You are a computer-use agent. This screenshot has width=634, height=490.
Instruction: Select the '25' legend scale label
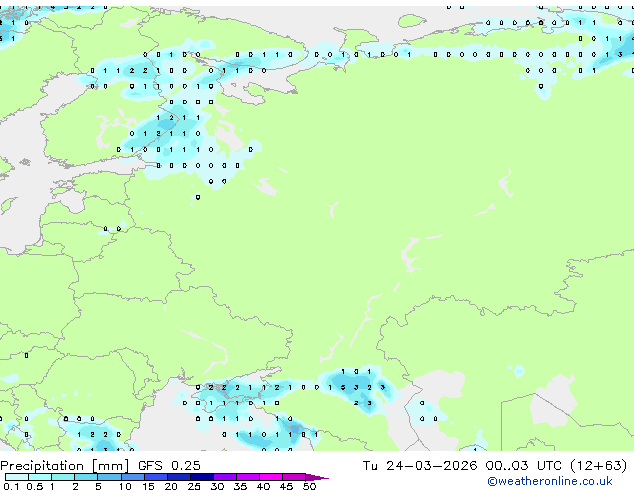(x=194, y=486)
